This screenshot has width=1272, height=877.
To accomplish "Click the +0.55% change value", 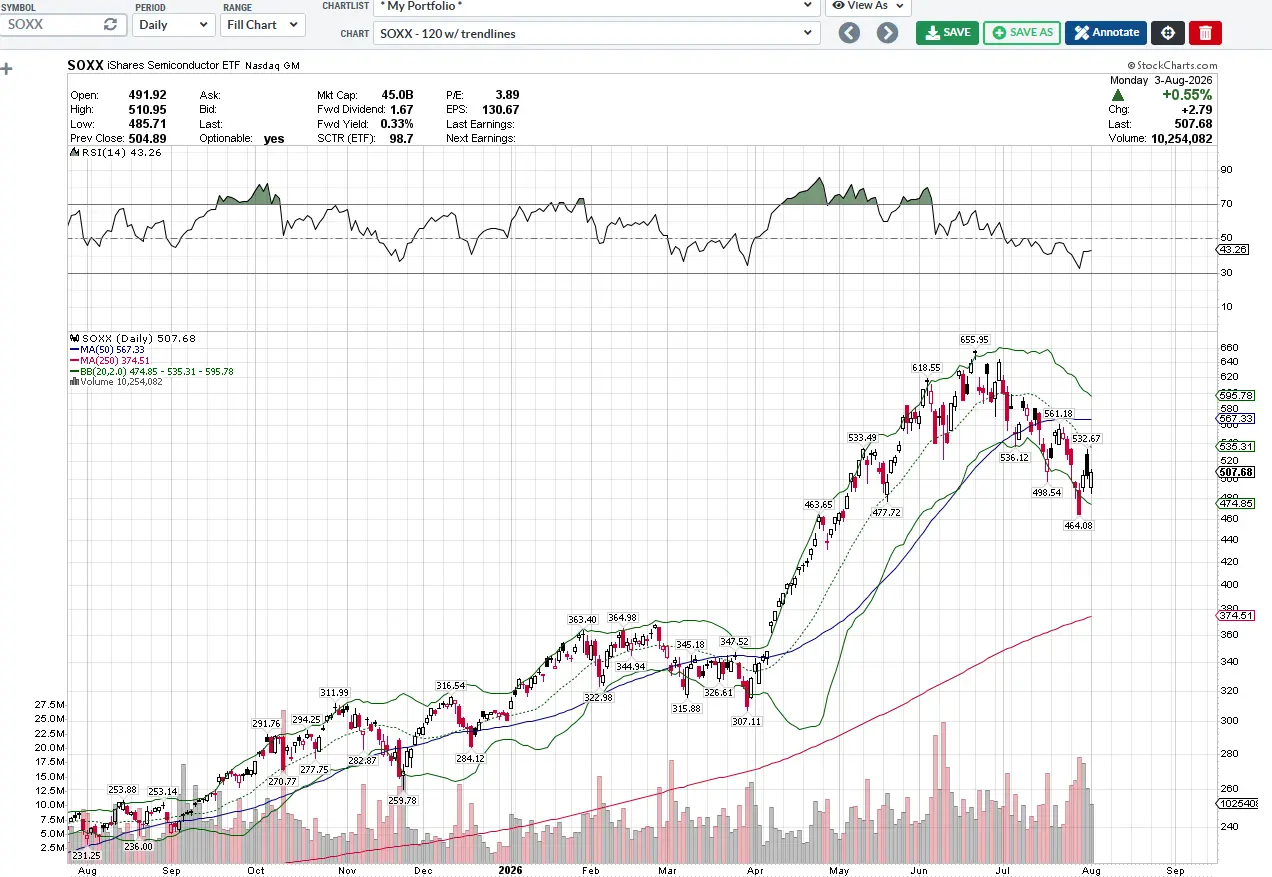I will (x=1186, y=95).
